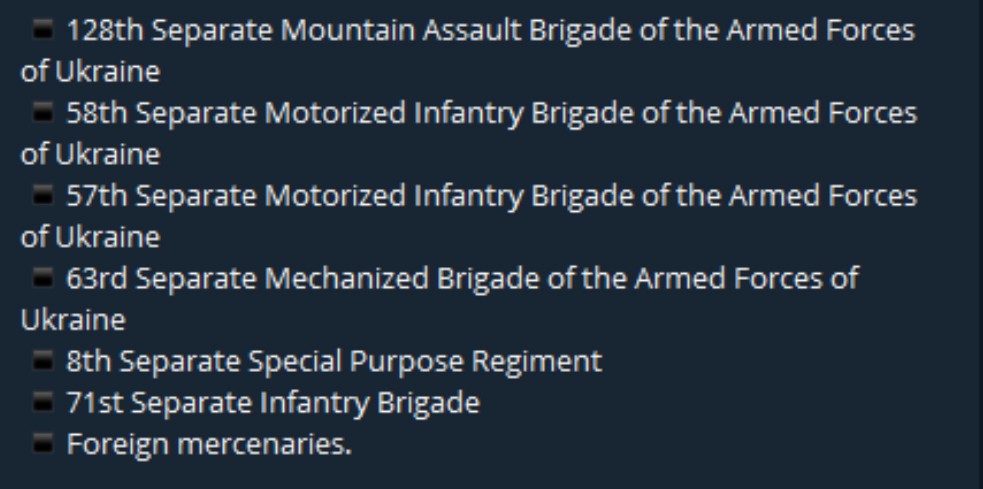Image resolution: width=983 pixels, height=489 pixels.
Task: Select bullet icon before 71st Separate Infantry Brigade
Action: pyautogui.click(x=42, y=403)
